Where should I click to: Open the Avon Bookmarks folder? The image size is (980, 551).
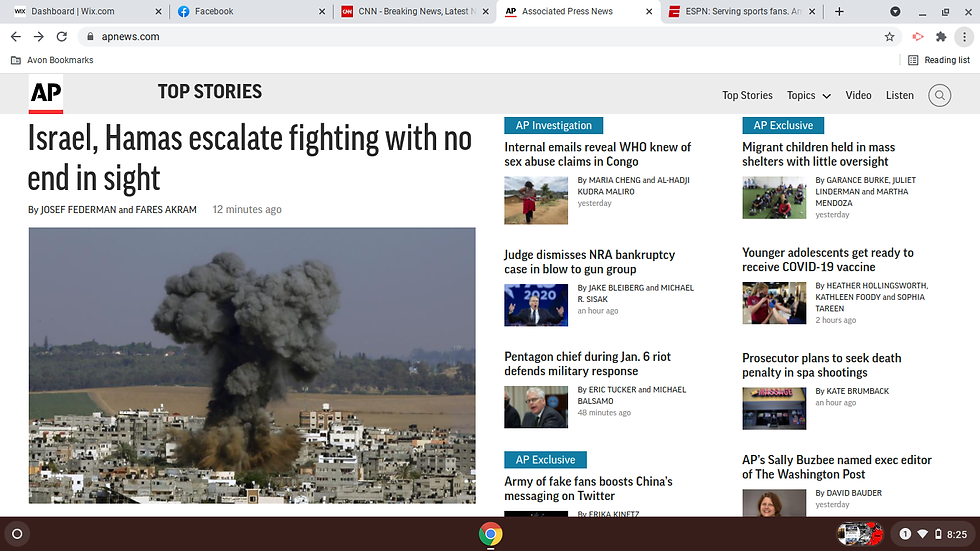click(x=52, y=60)
